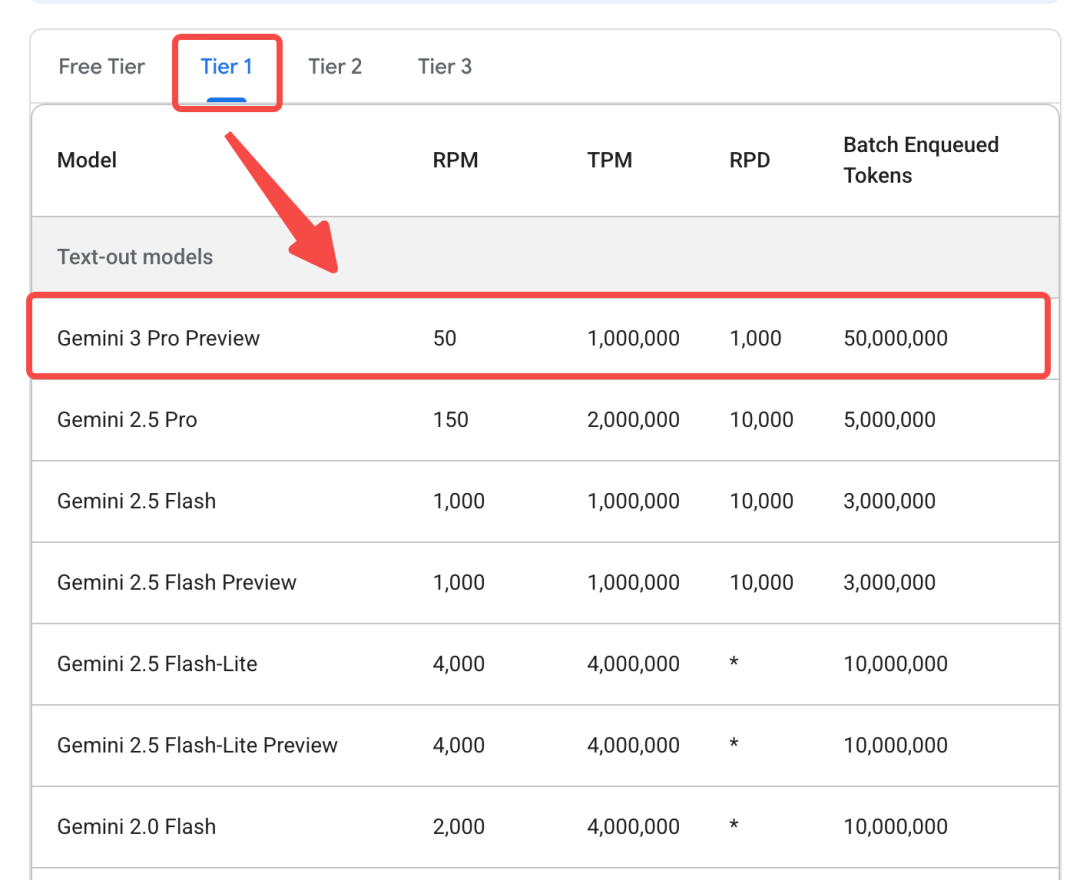1080x880 pixels.
Task: Click the 50,000,000 batch tokens value
Action: [x=895, y=338]
